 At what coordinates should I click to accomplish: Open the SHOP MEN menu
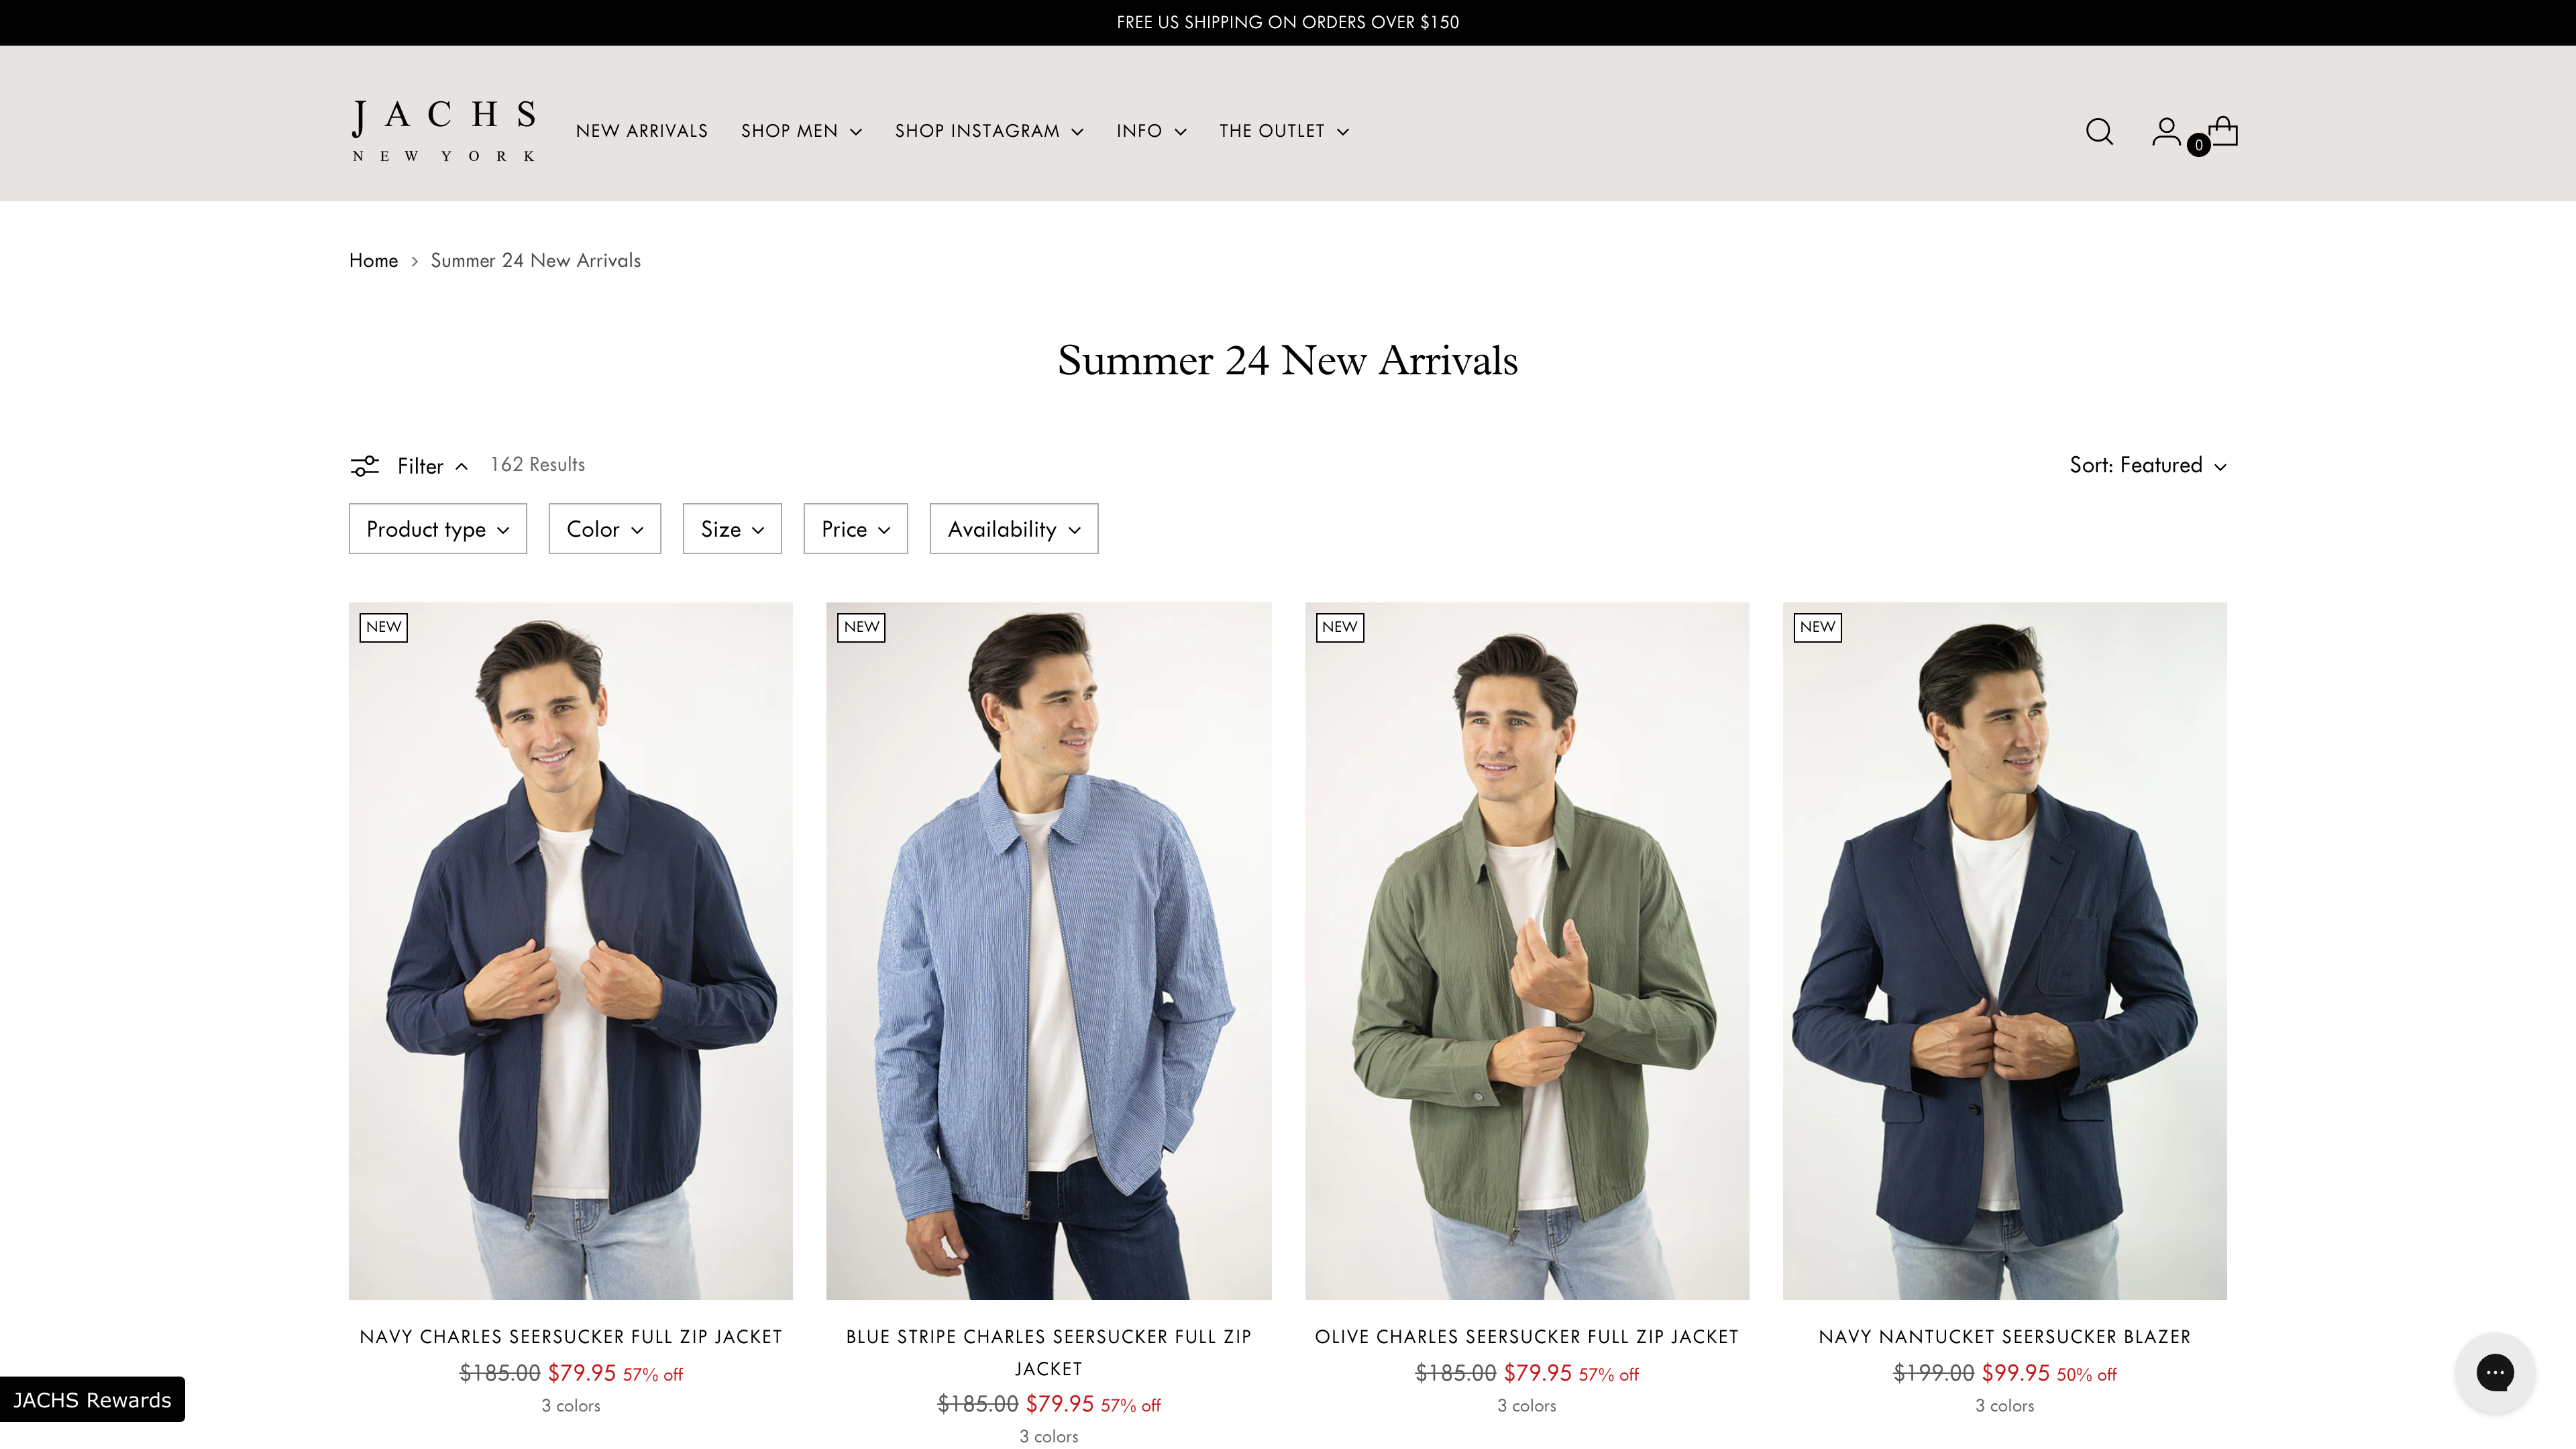800,131
